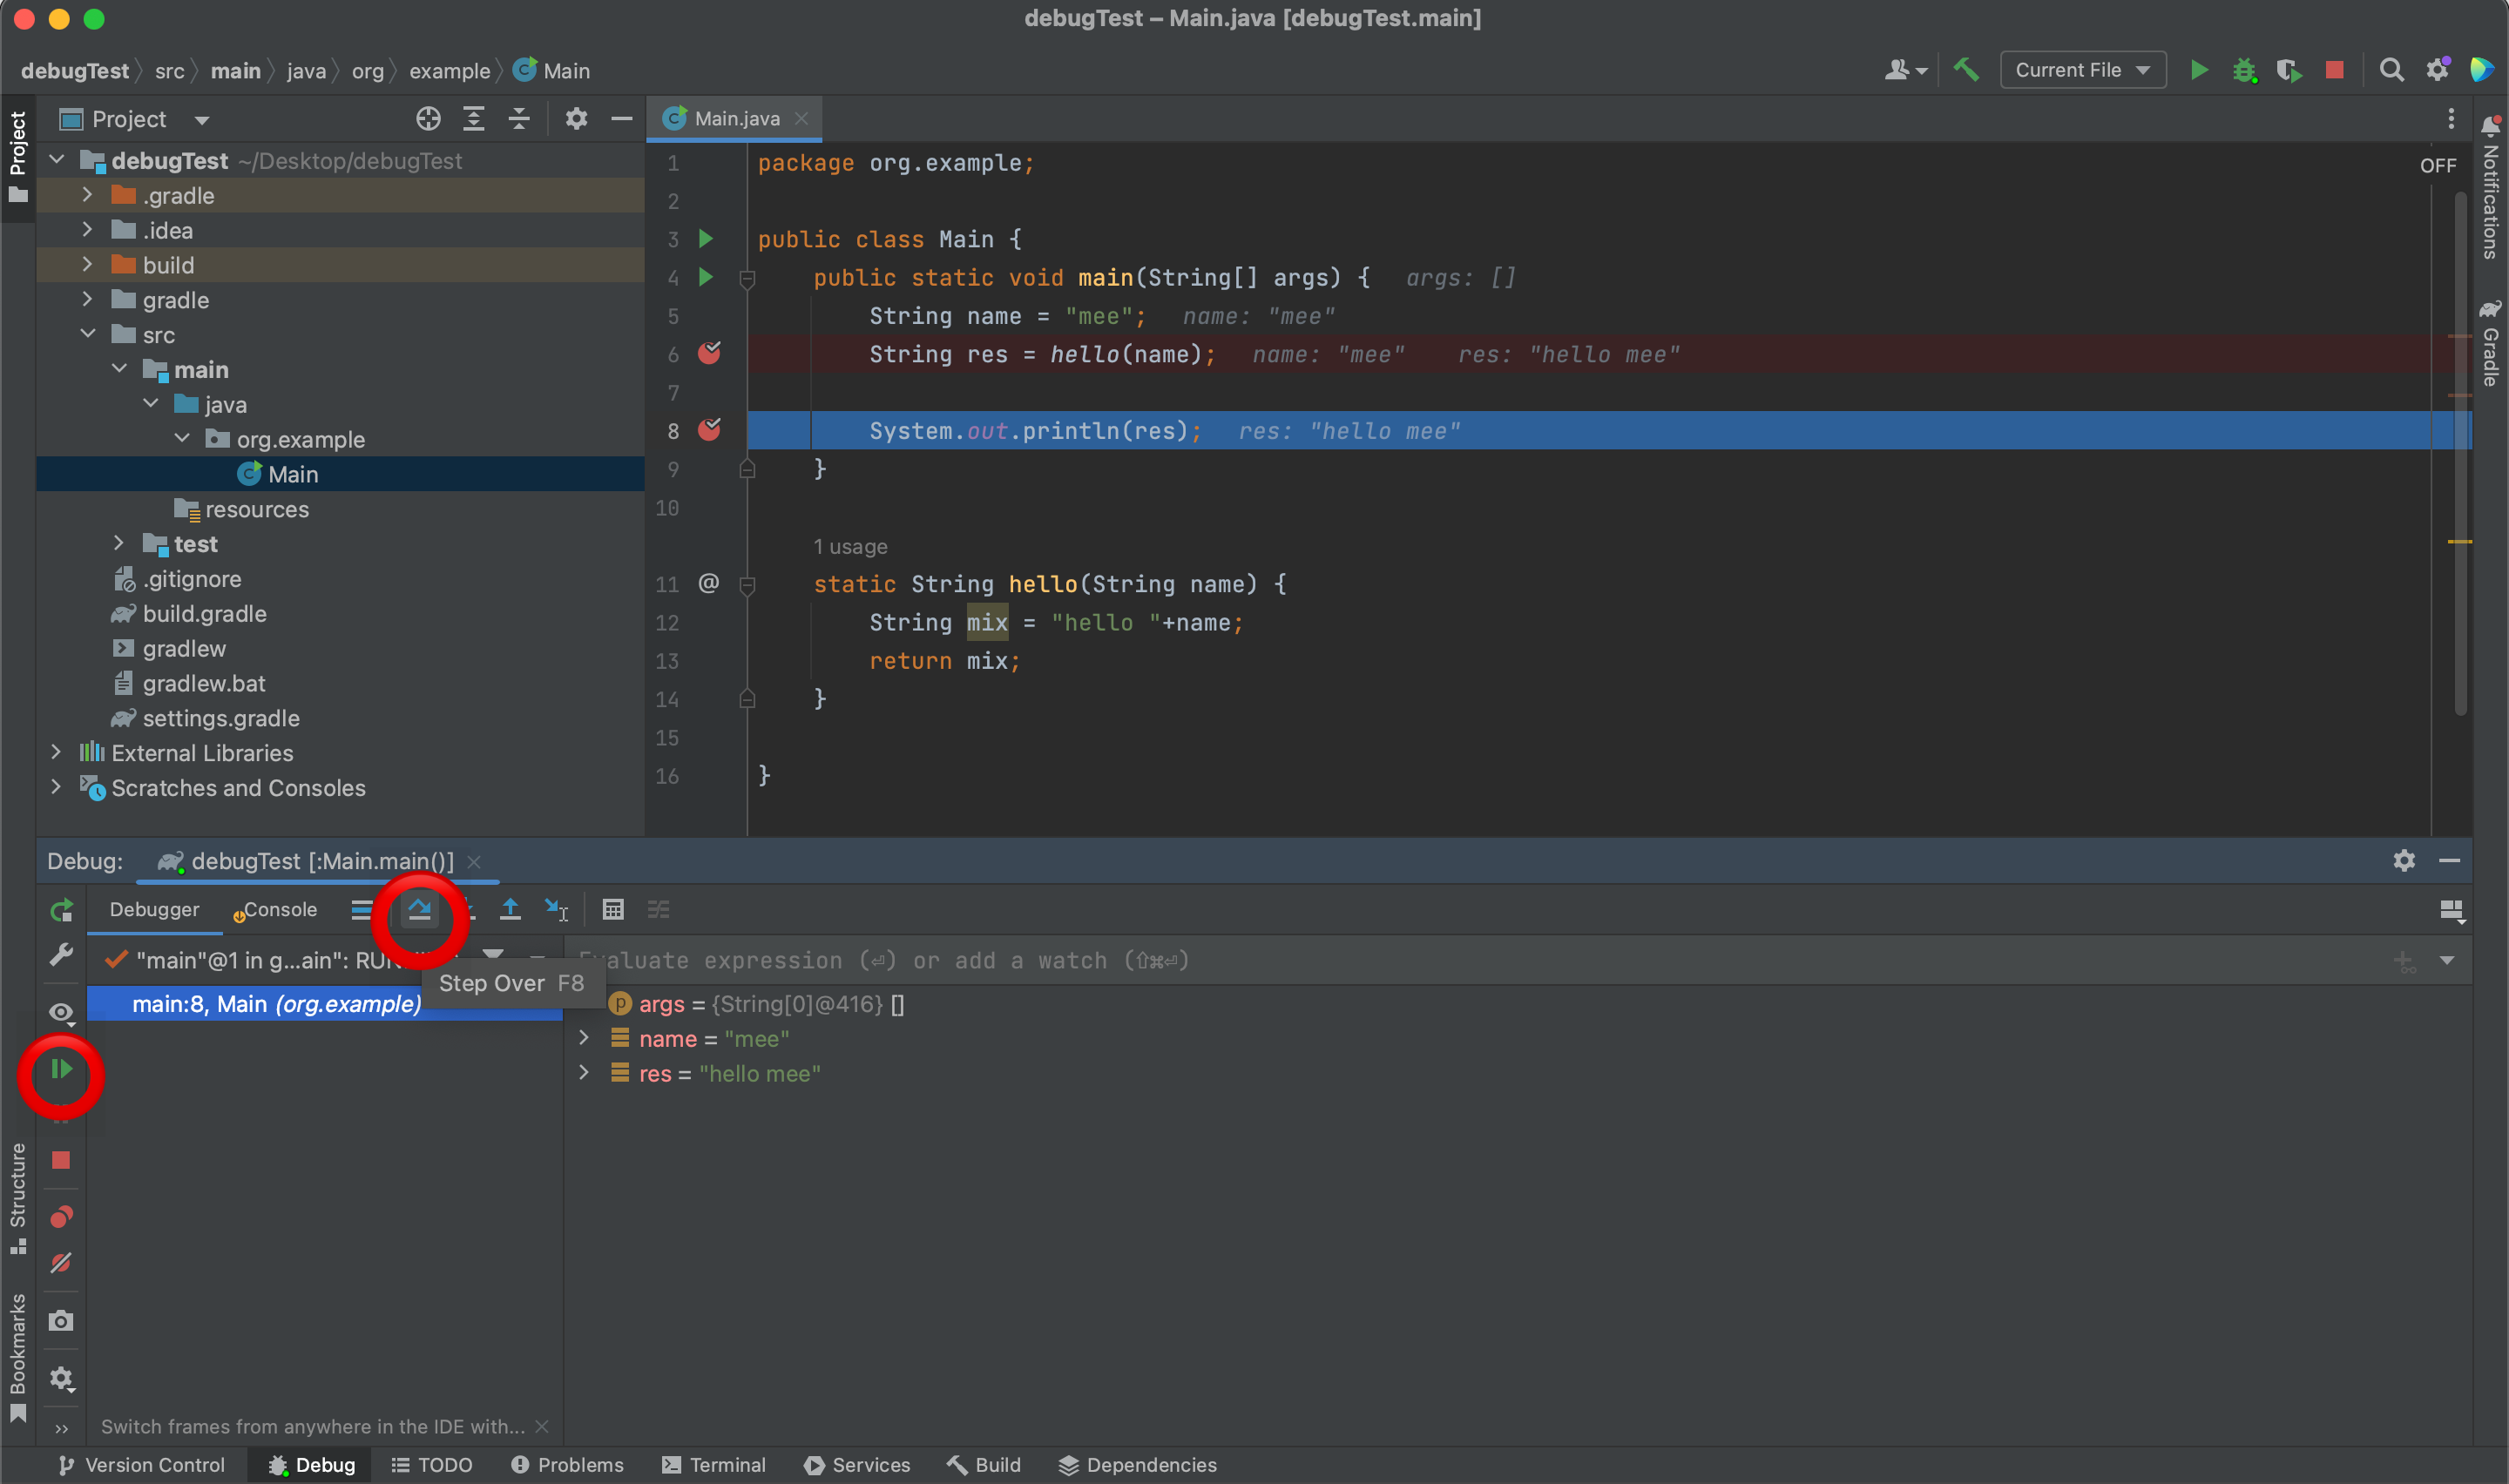Toggle the breakpoint on line 6
Viewport: 2509px width, 1484px height.
coord(709,354)
